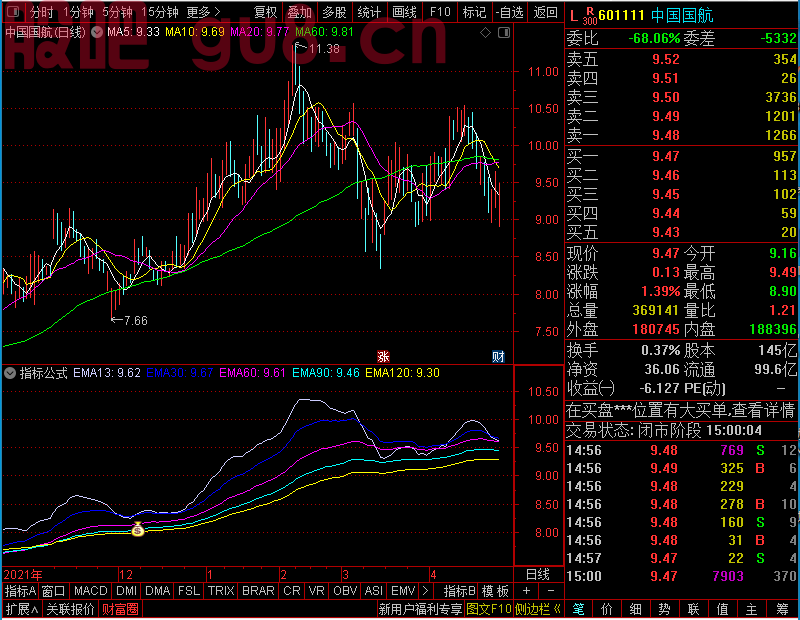Click the L margin-trading flag icon
This screenshot has width=800, height=620.
pos(573,16)
